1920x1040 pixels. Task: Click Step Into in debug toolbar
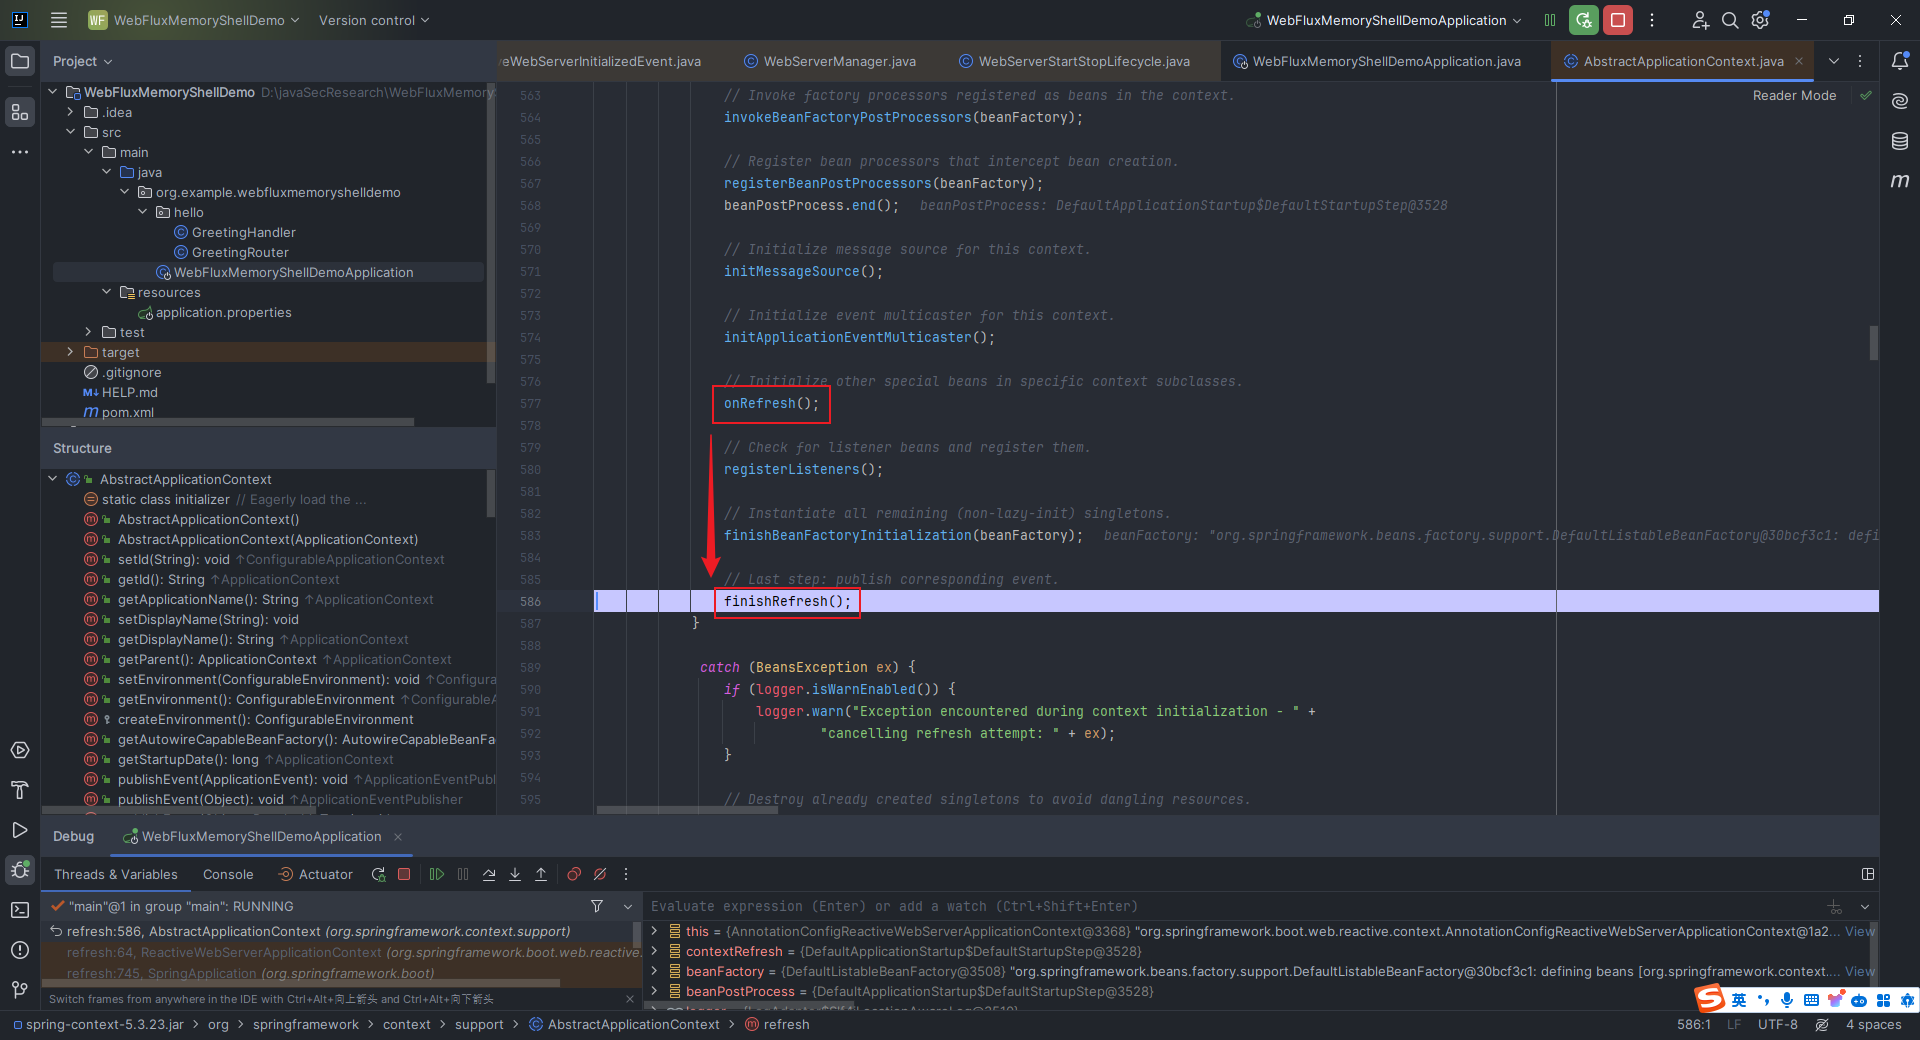515,874
